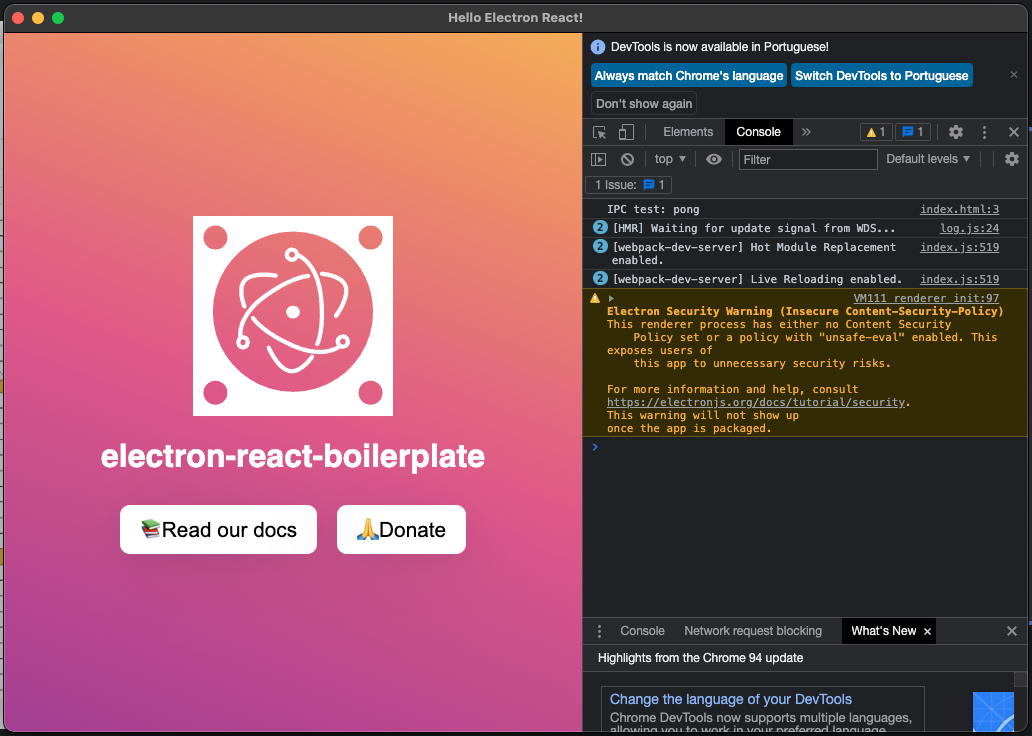Click the Don't show again button
Viewport: 1032px width, 736px height.
(644, 104)
